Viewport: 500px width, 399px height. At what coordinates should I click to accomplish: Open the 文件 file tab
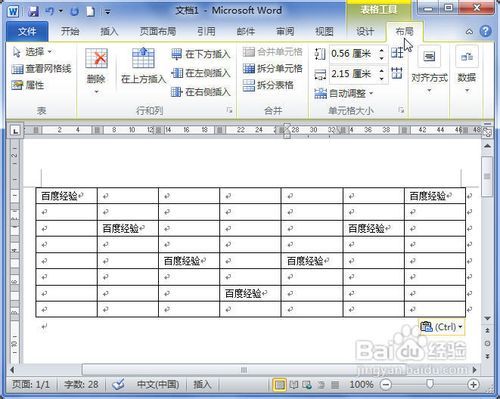(27, 32)
